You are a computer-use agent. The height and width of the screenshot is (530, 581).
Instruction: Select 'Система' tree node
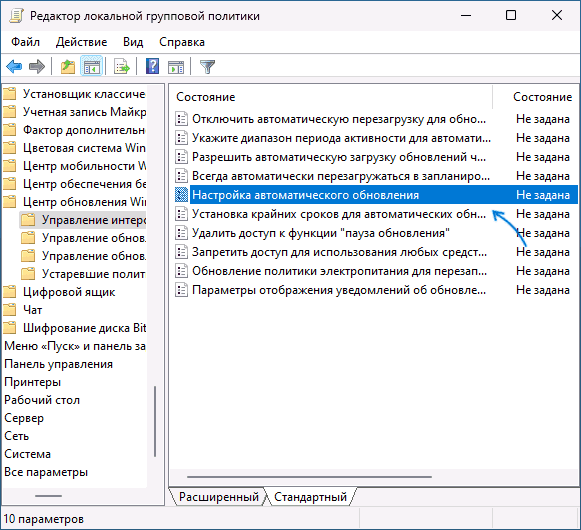click(x=27, y=454)
